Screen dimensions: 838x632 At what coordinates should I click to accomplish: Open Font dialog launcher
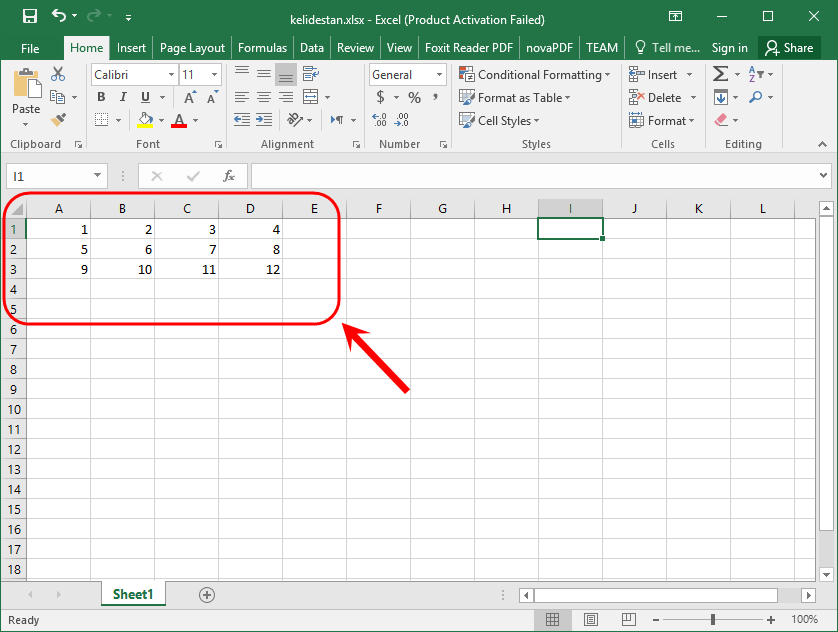point(218,144)
